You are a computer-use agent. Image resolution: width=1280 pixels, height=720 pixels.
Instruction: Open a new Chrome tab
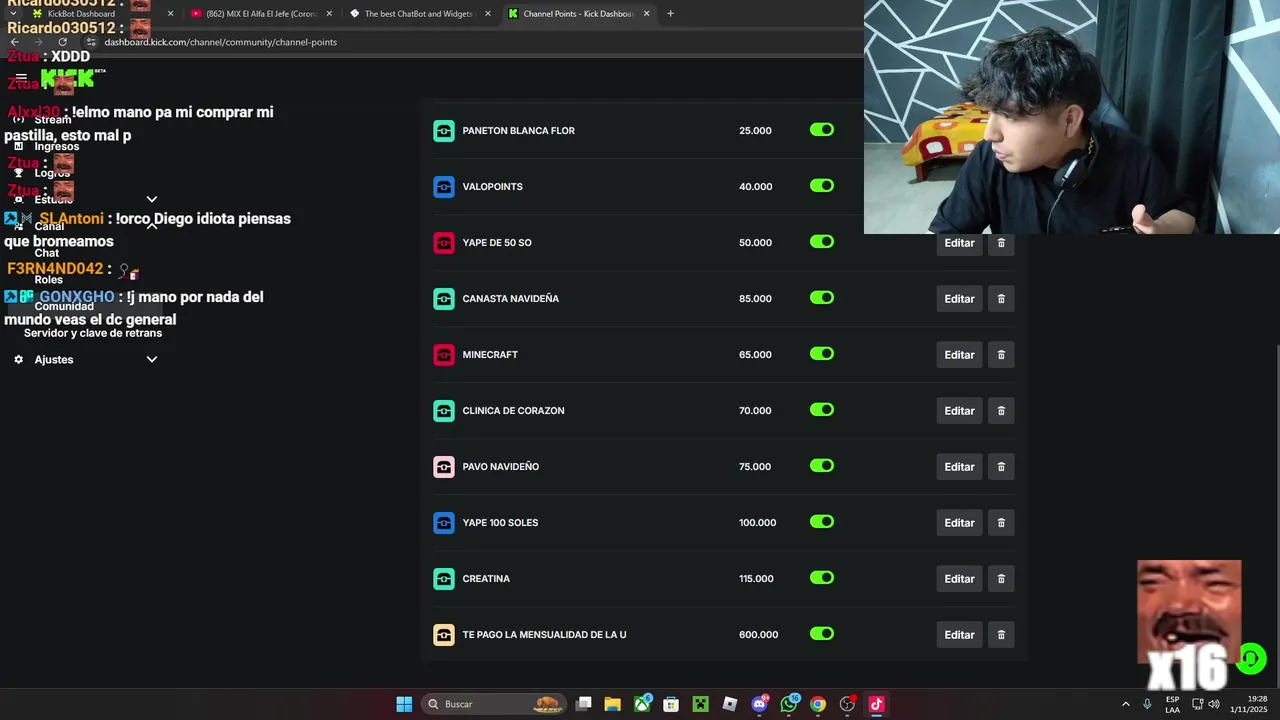pyautogui.click(x=670, y=14)
